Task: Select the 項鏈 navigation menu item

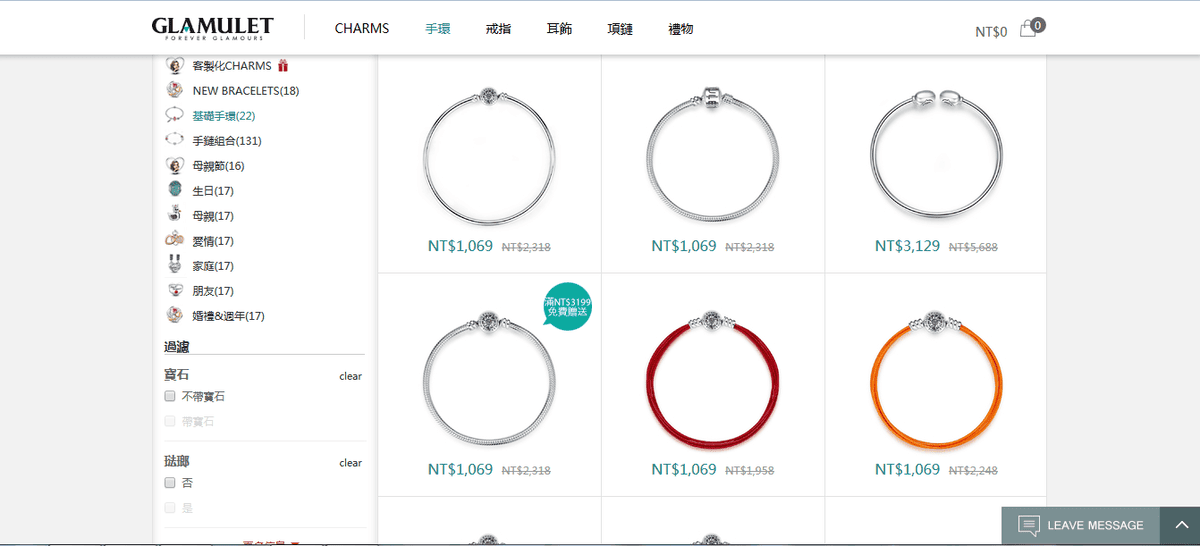Action: click(x=620, y=29)
